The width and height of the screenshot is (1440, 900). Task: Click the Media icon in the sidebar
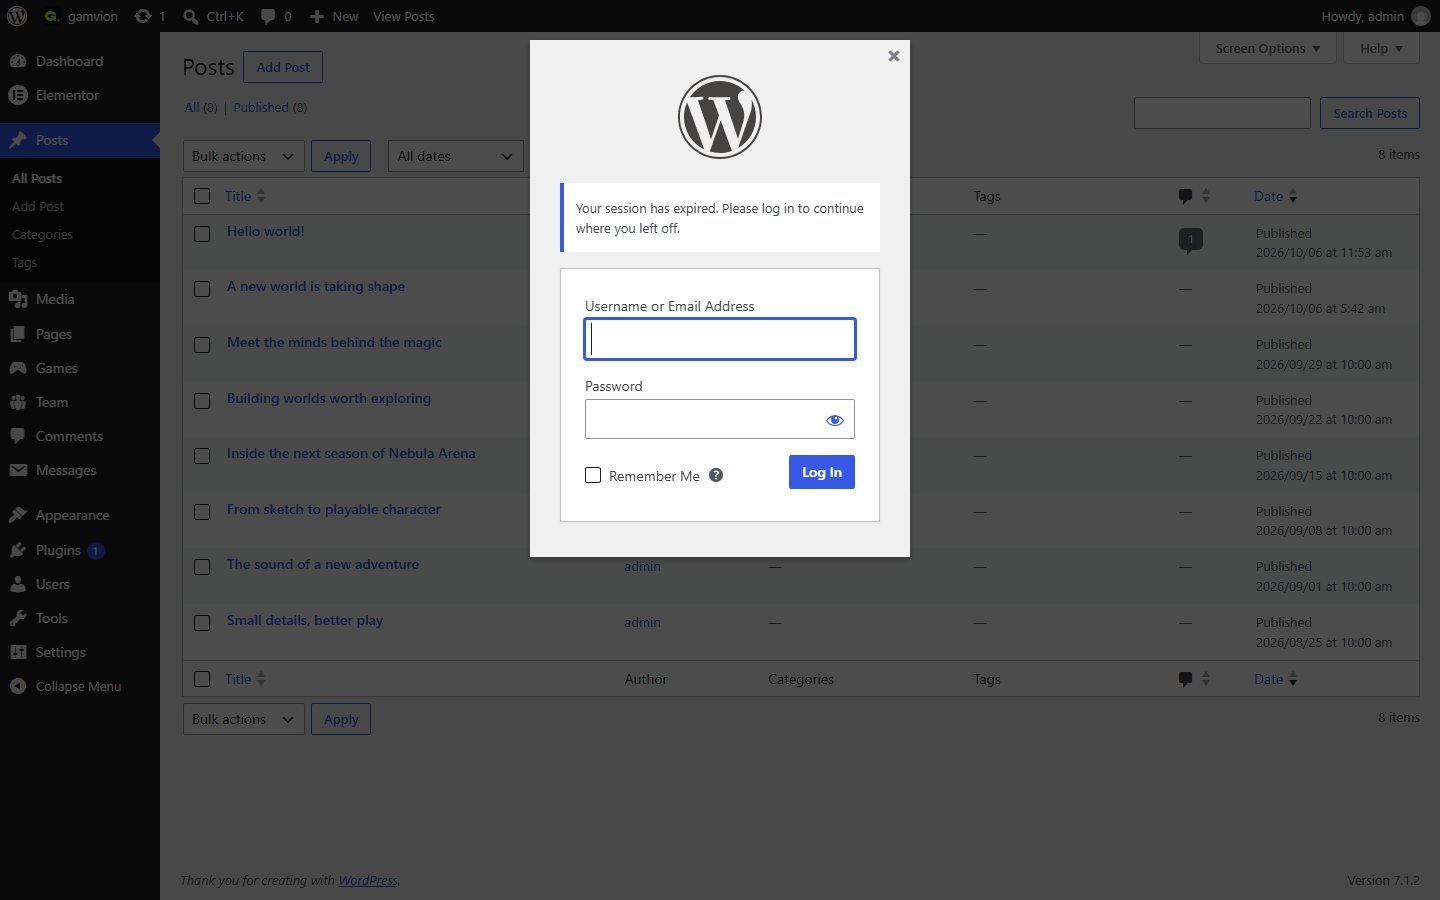[18, 299]
